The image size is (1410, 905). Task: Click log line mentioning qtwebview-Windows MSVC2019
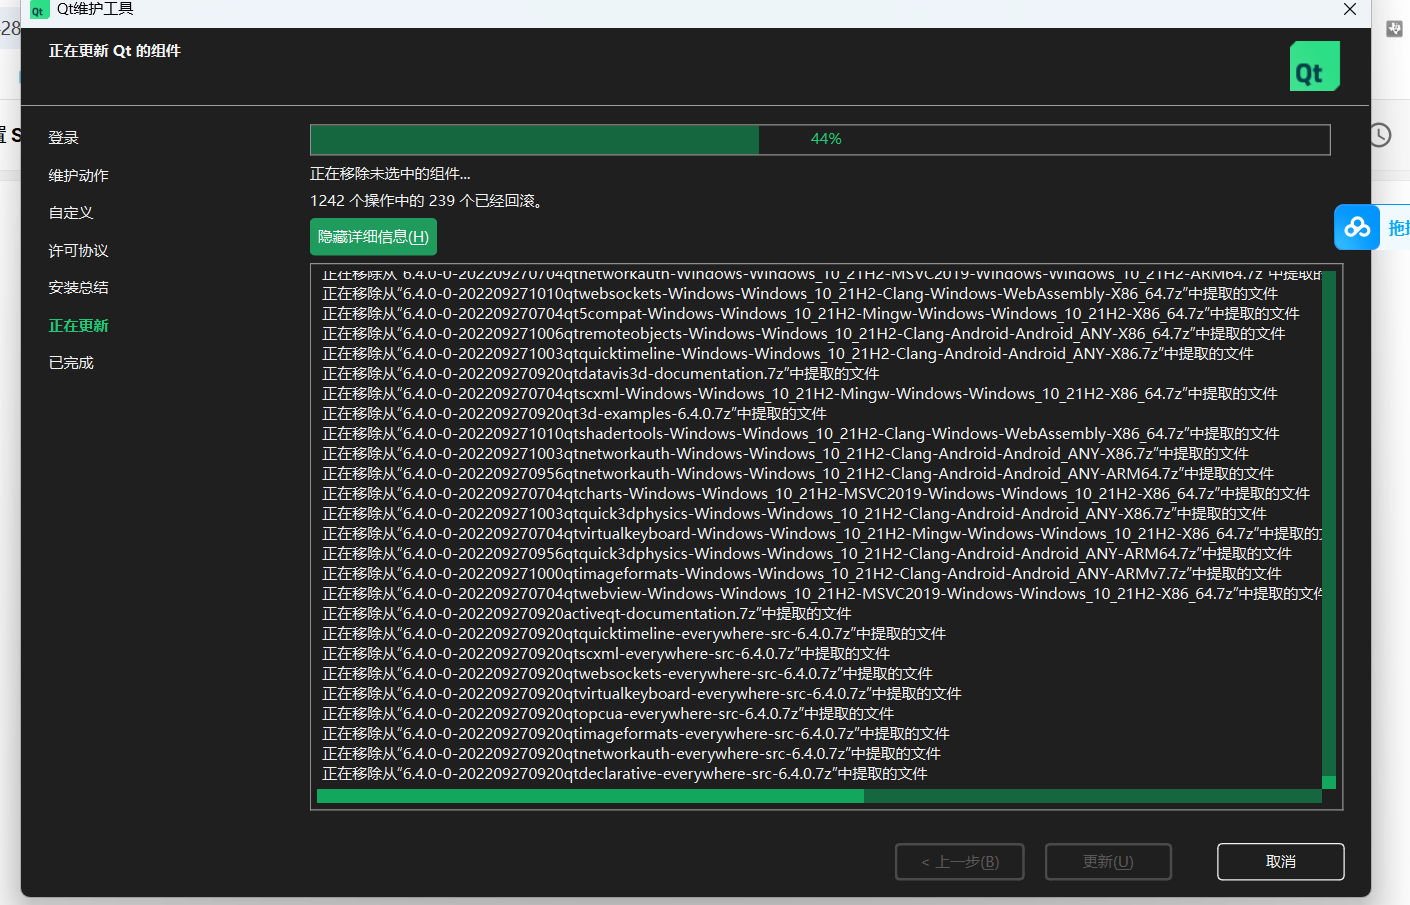click(822, 594)
